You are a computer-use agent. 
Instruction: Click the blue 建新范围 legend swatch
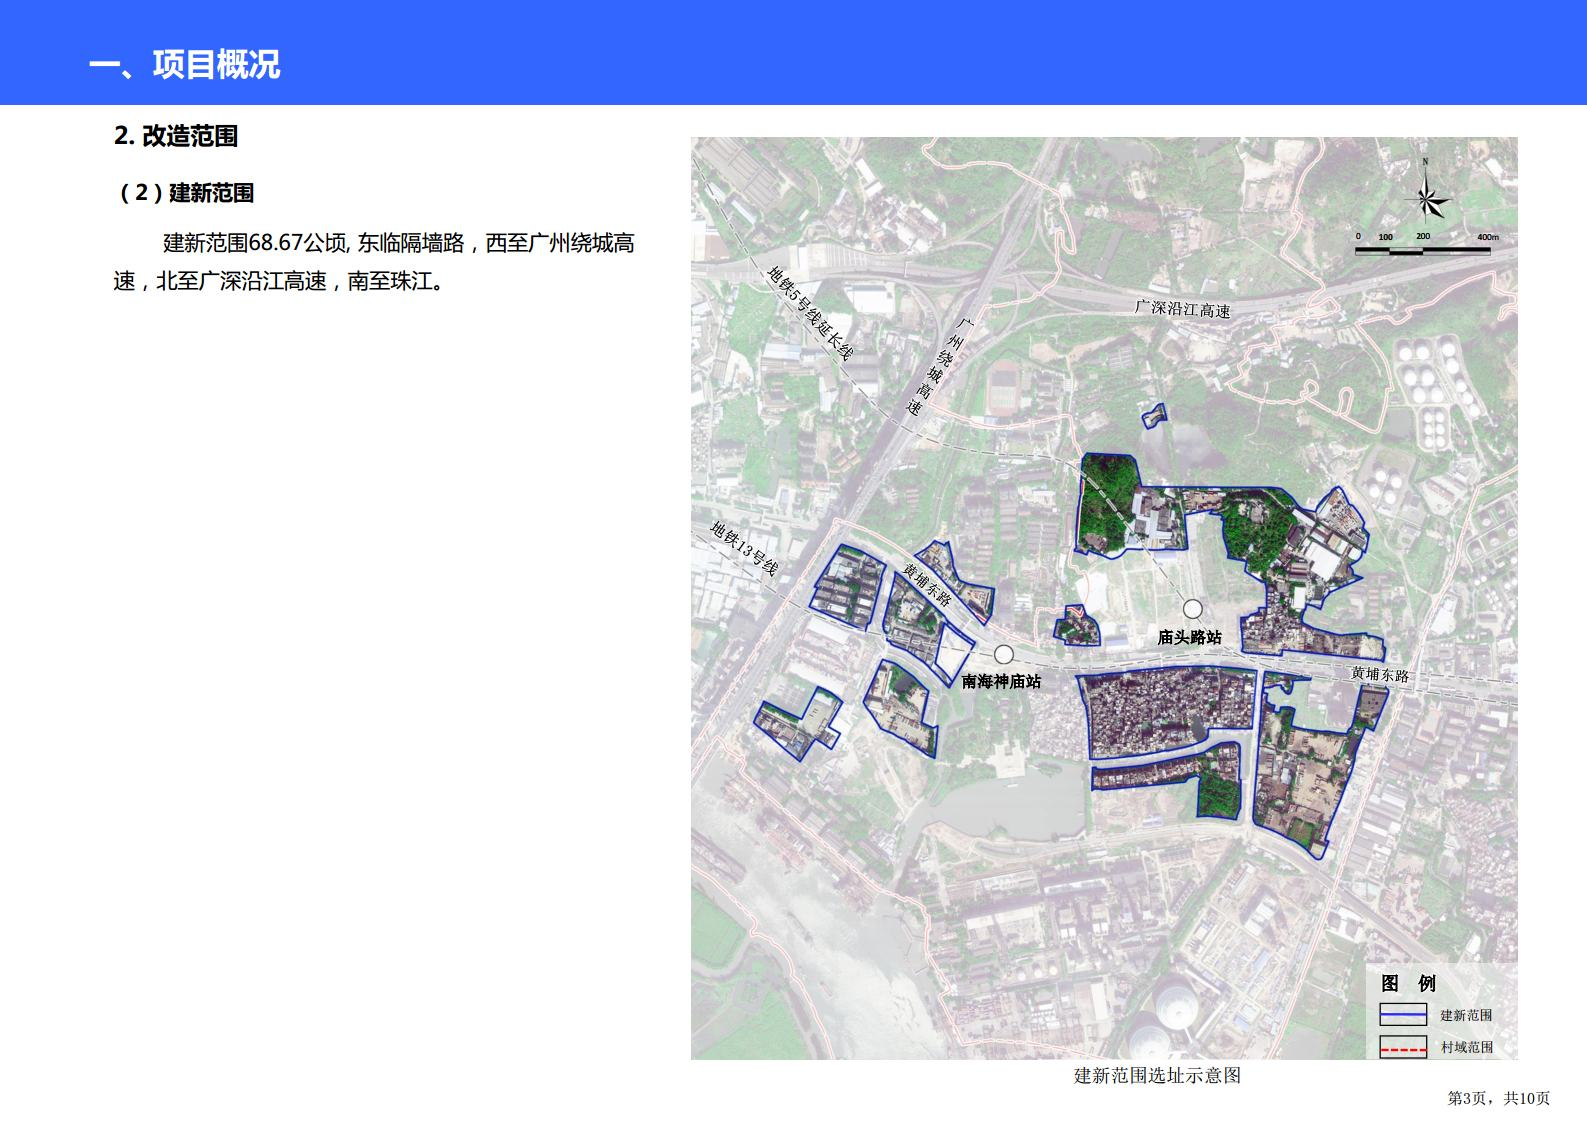coord(1403,1015)
